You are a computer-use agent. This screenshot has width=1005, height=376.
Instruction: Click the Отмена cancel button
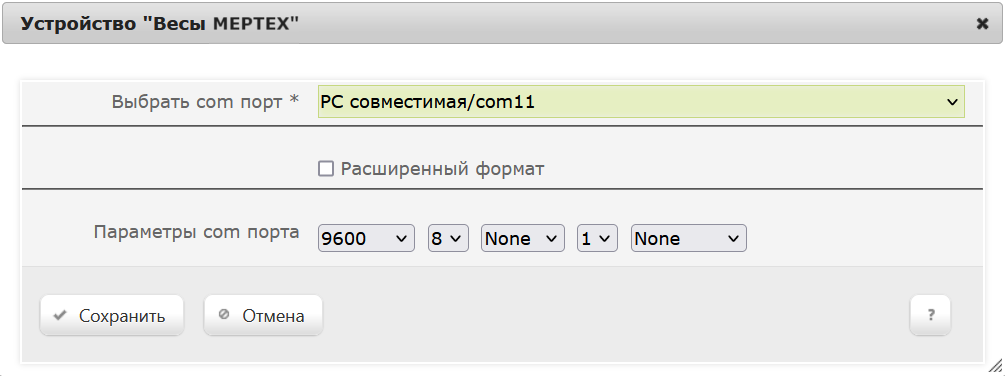263,315
